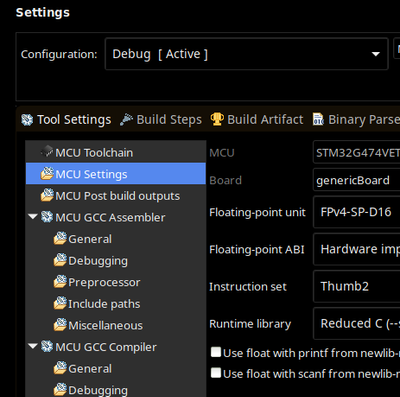Enable Use float with printf checkbox
This screenshot has height=397, width=400.
click(x=216, y=352)
